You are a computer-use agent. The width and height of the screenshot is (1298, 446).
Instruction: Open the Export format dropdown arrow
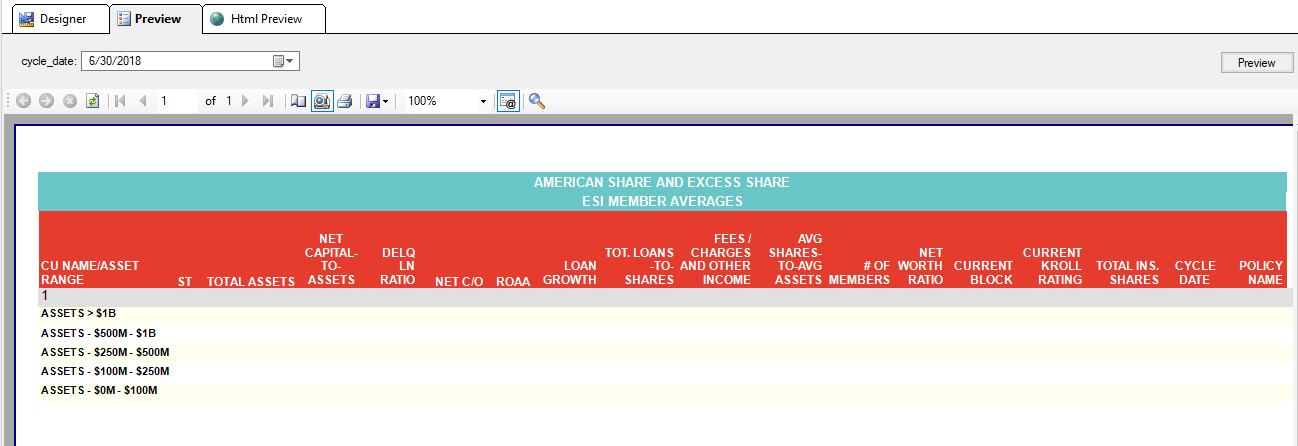pyautogui.click(x=386, y=101)
